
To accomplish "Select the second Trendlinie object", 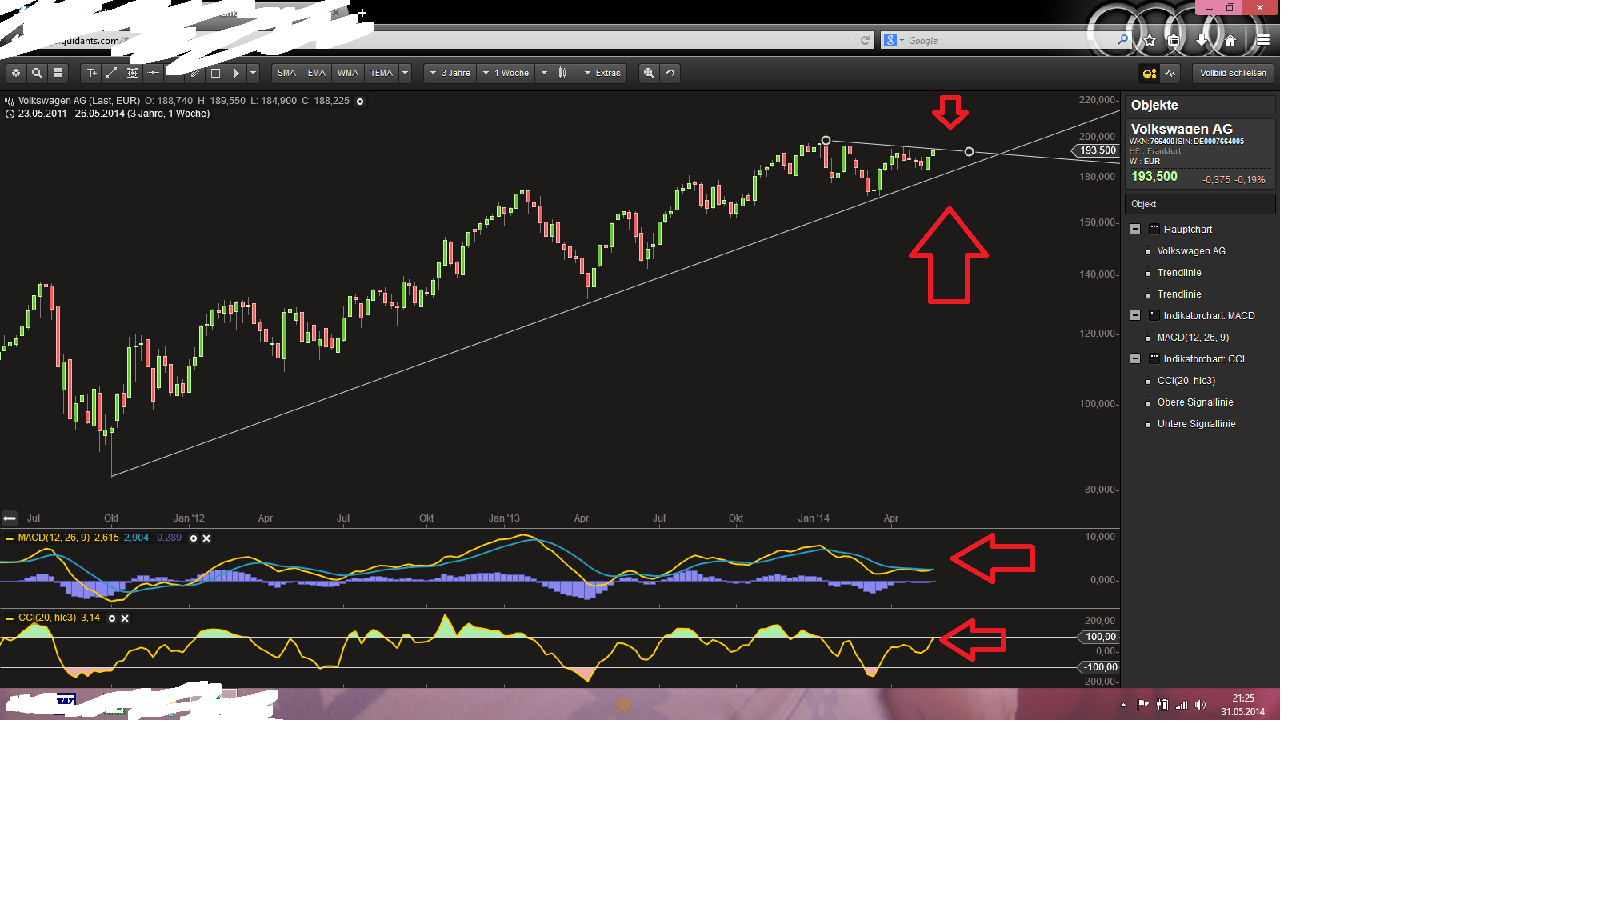I will coord(1179,295).
